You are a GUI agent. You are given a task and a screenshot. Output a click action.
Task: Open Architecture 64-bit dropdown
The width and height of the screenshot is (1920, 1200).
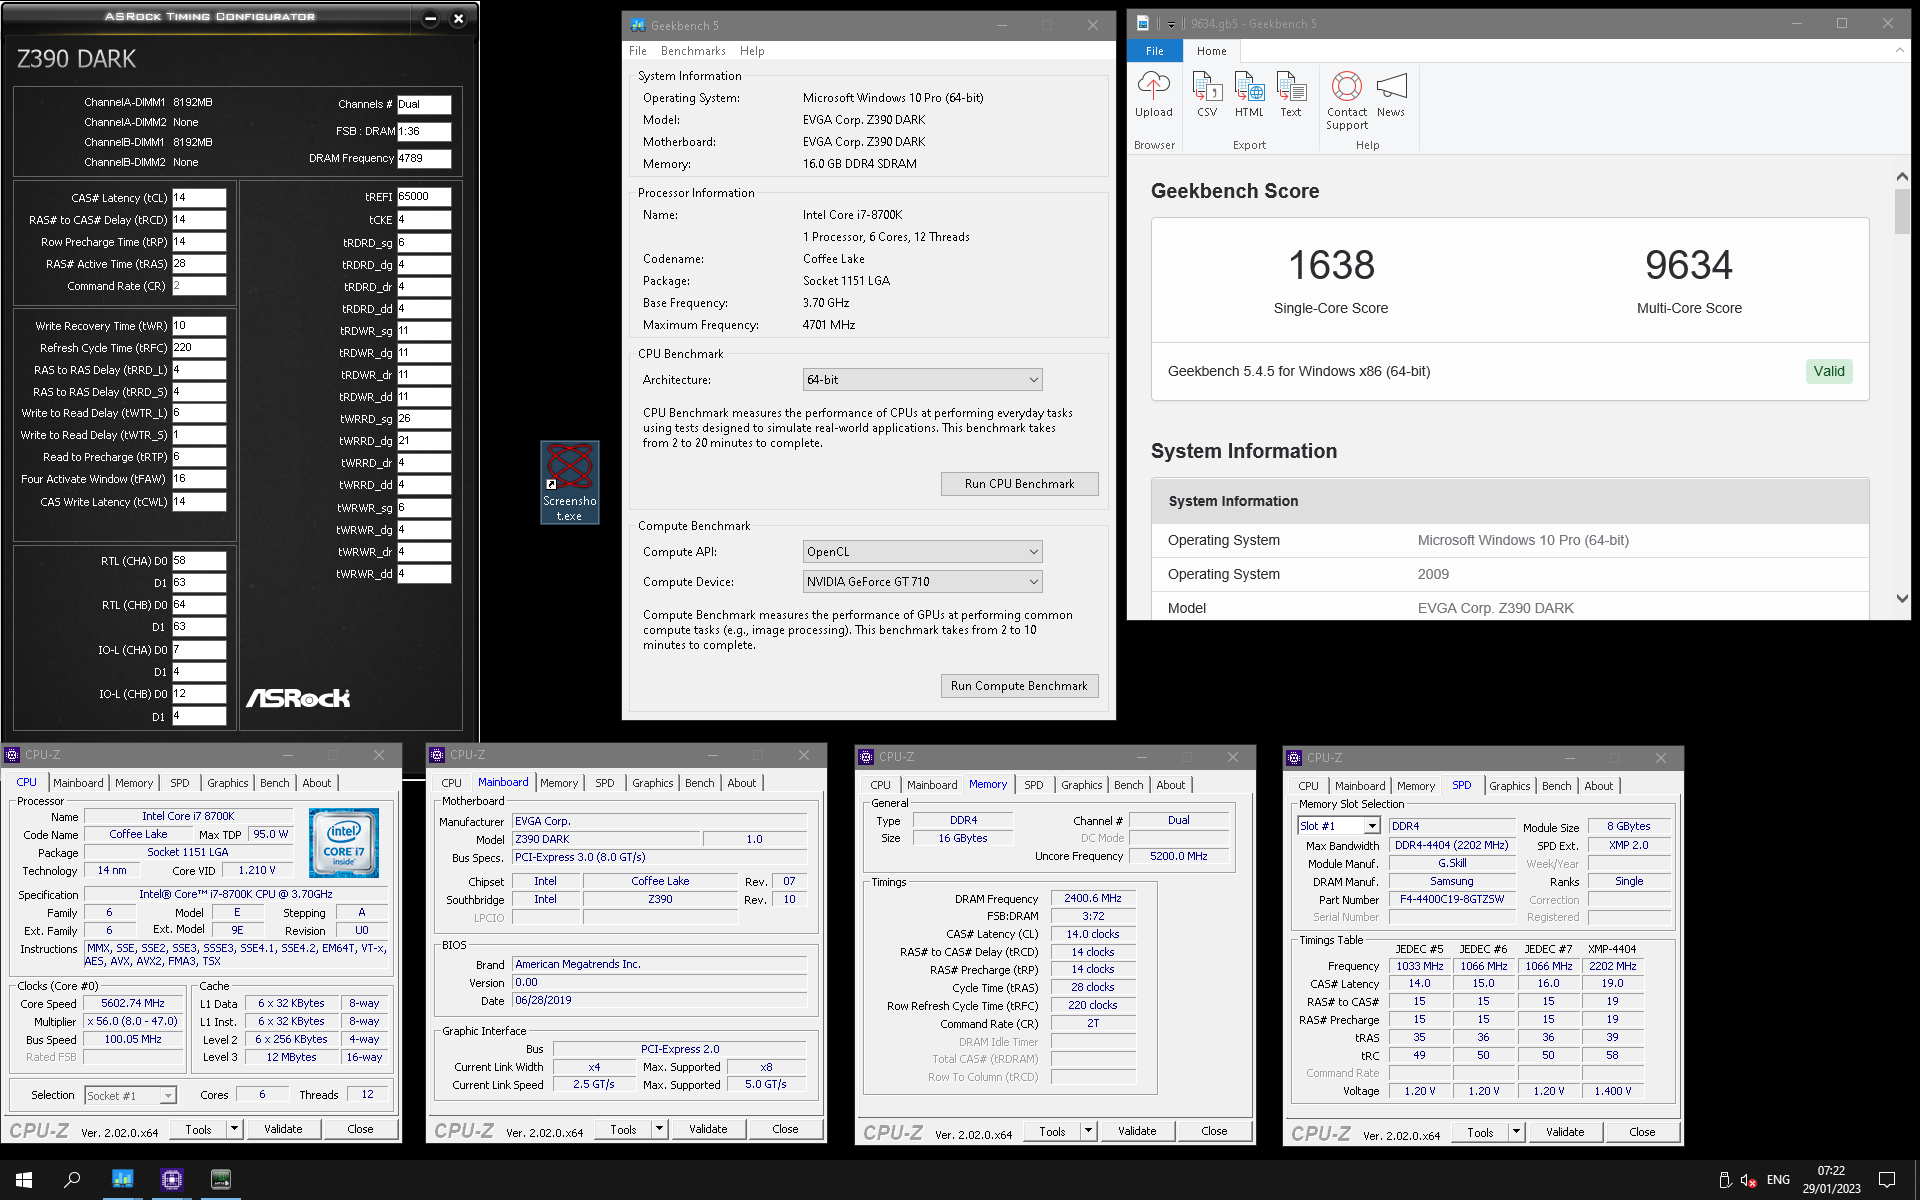[922, 380]
